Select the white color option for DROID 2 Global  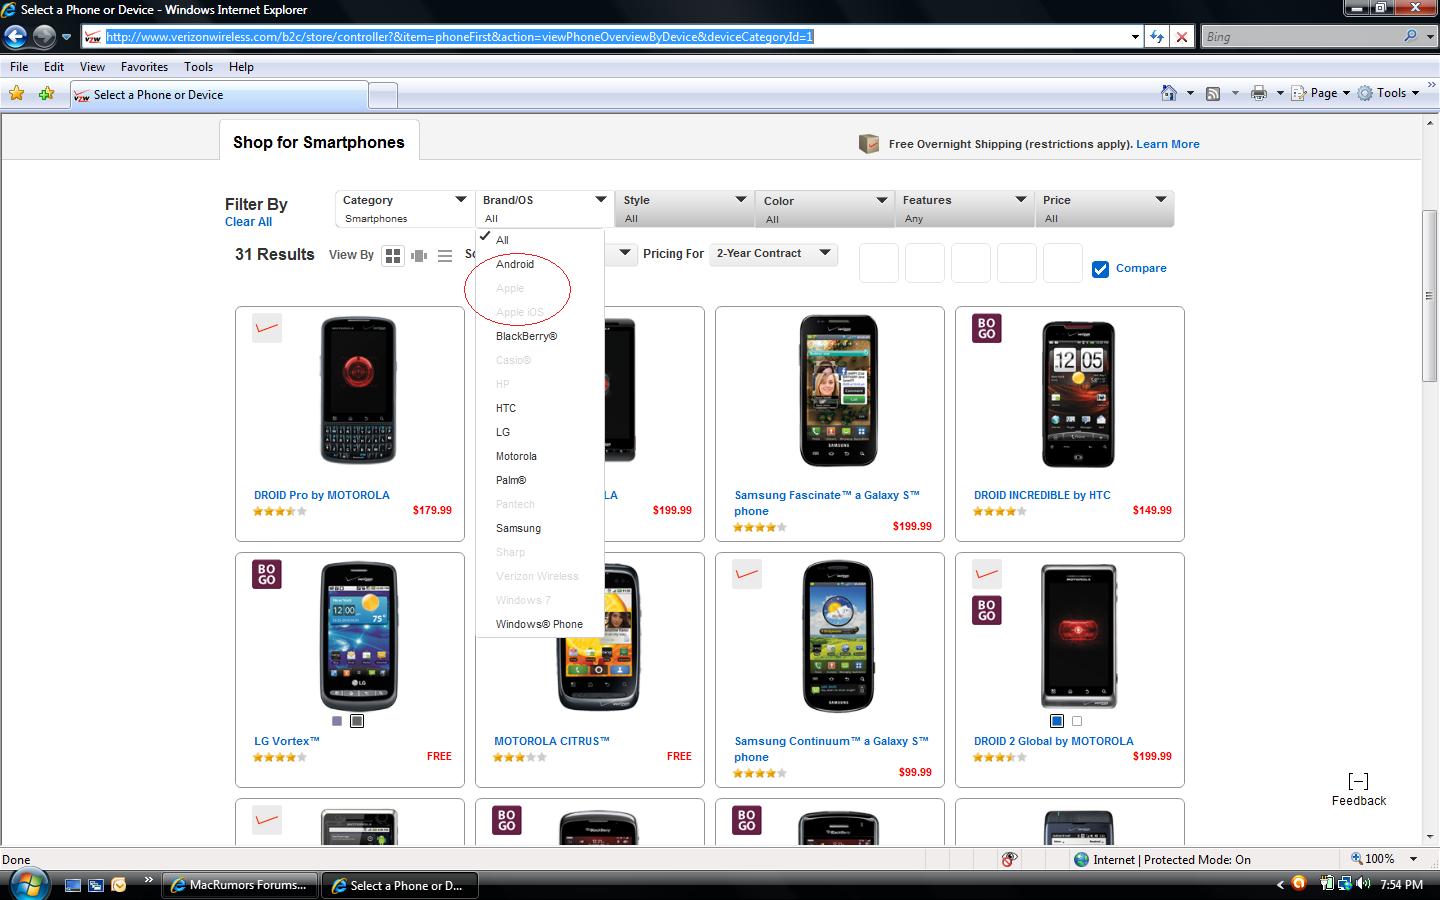[x=1077, y=721]
